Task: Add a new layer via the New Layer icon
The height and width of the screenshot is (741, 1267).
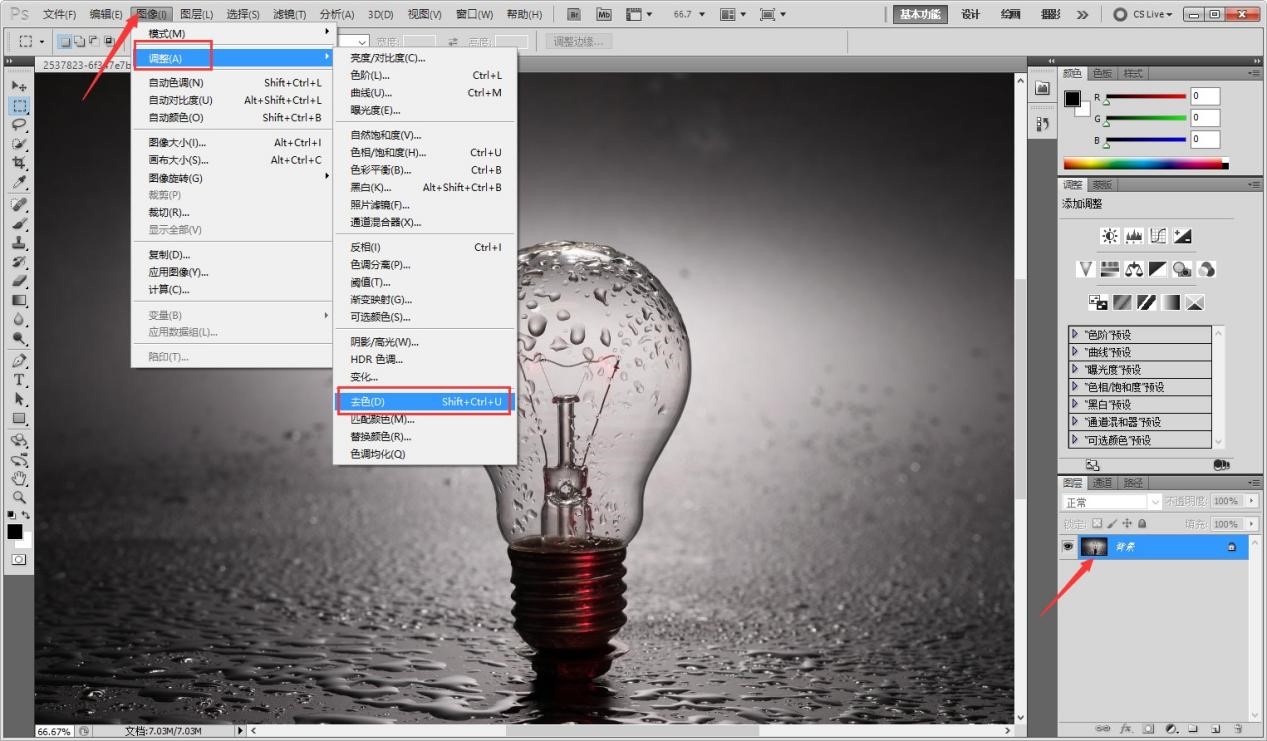Action: click(1214, 729)
